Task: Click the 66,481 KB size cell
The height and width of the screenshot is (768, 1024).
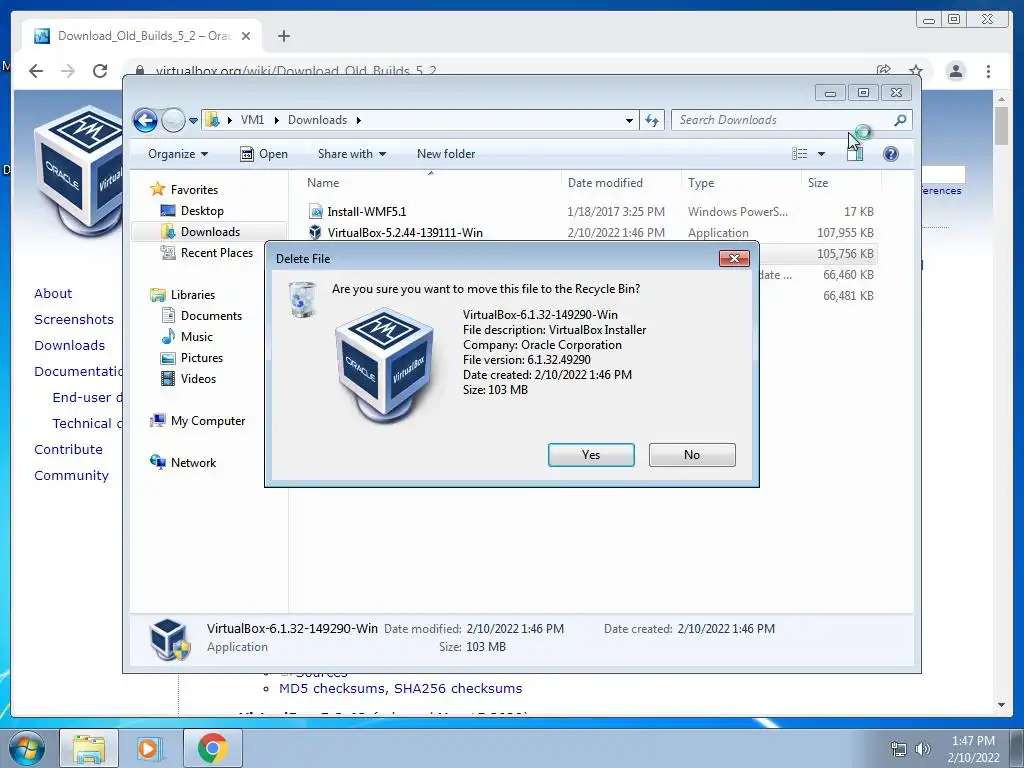Action: coord(848,295)
